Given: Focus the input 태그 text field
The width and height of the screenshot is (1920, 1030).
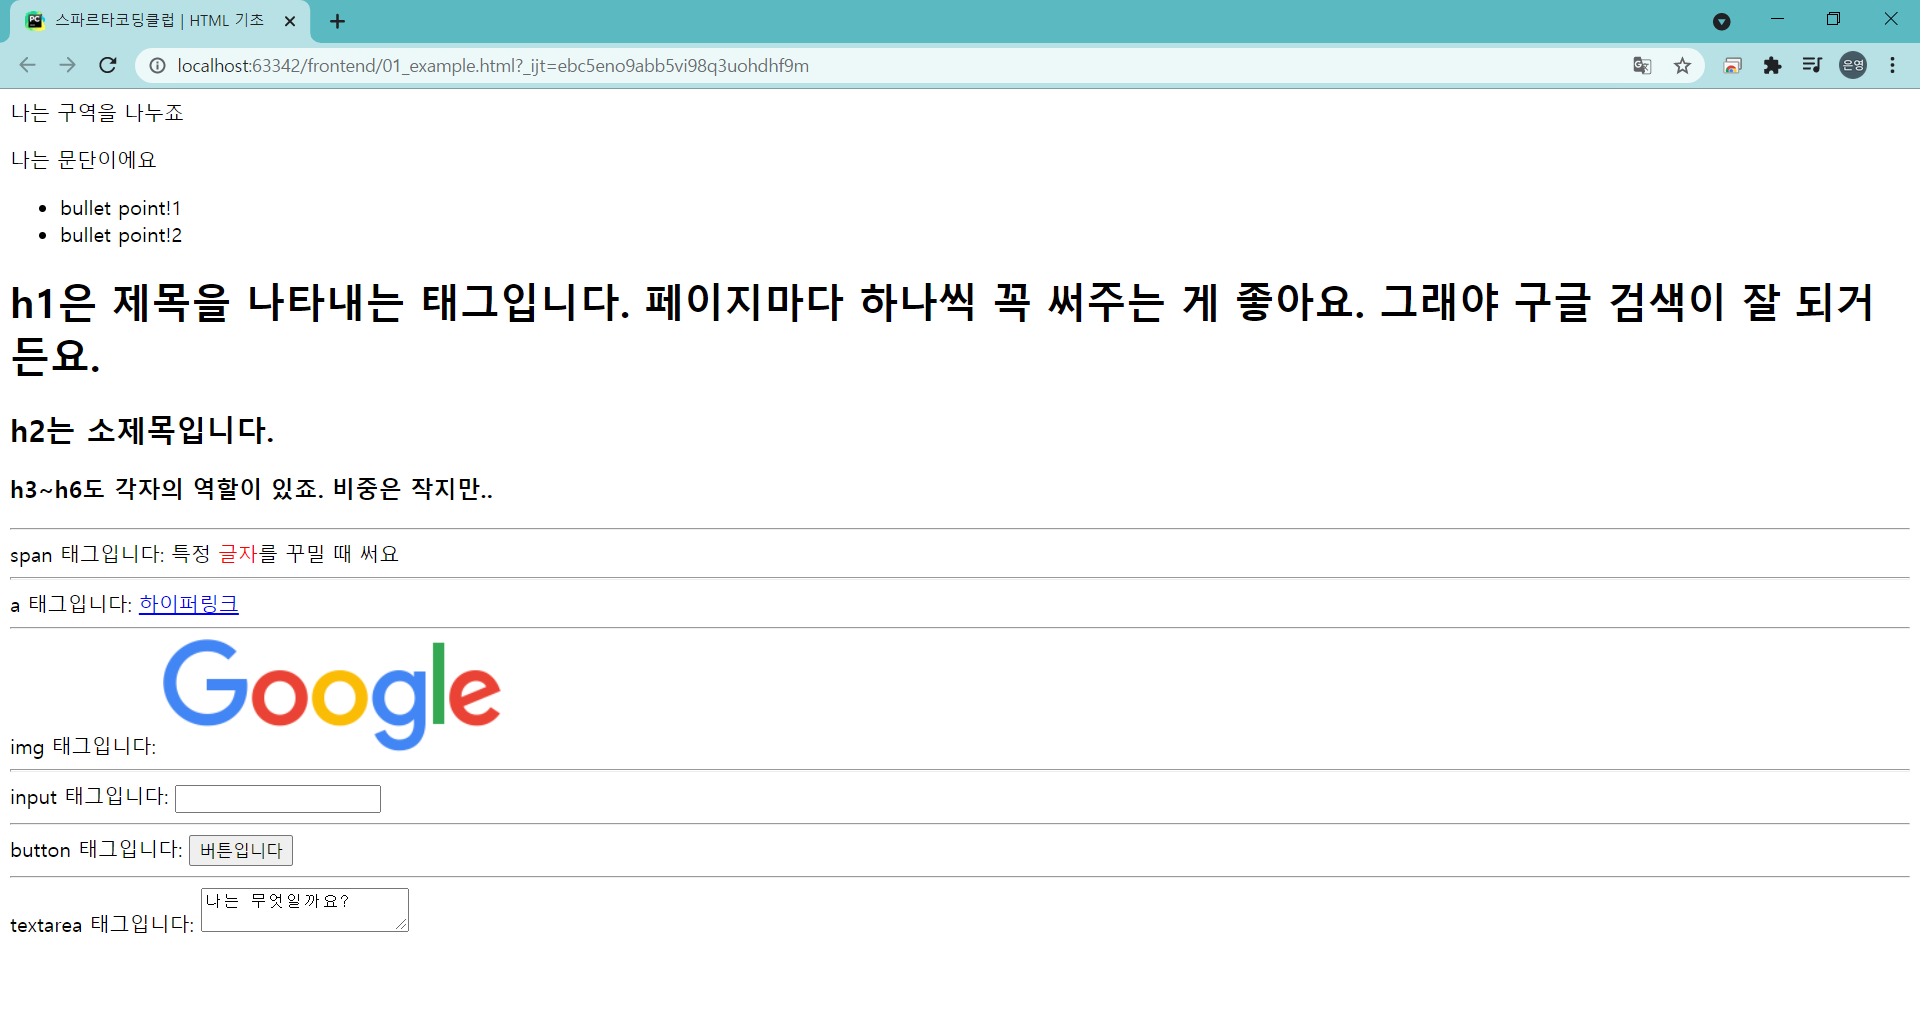Looking at the screenshot, I should click(278, 799).
